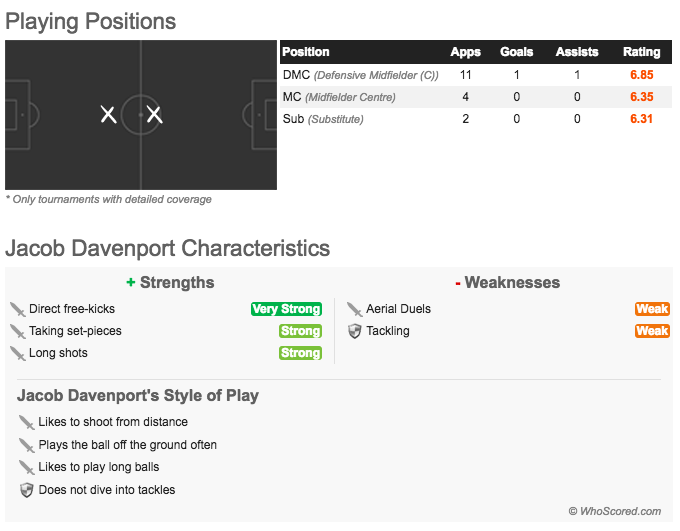Click sword icon beside Aerial Duels
The image size is (680, 531).
click(x=355, y=309)
